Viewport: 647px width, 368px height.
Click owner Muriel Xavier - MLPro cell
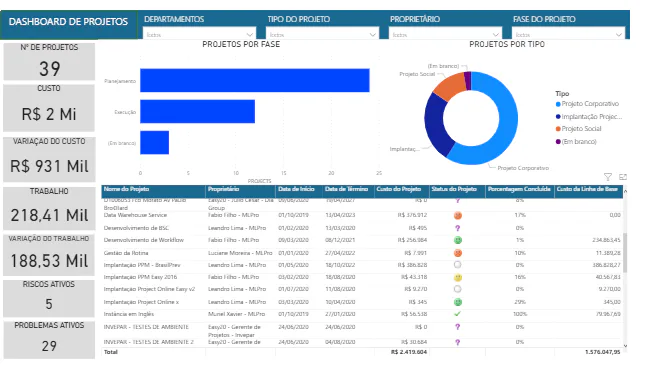(x=236, y=314)
